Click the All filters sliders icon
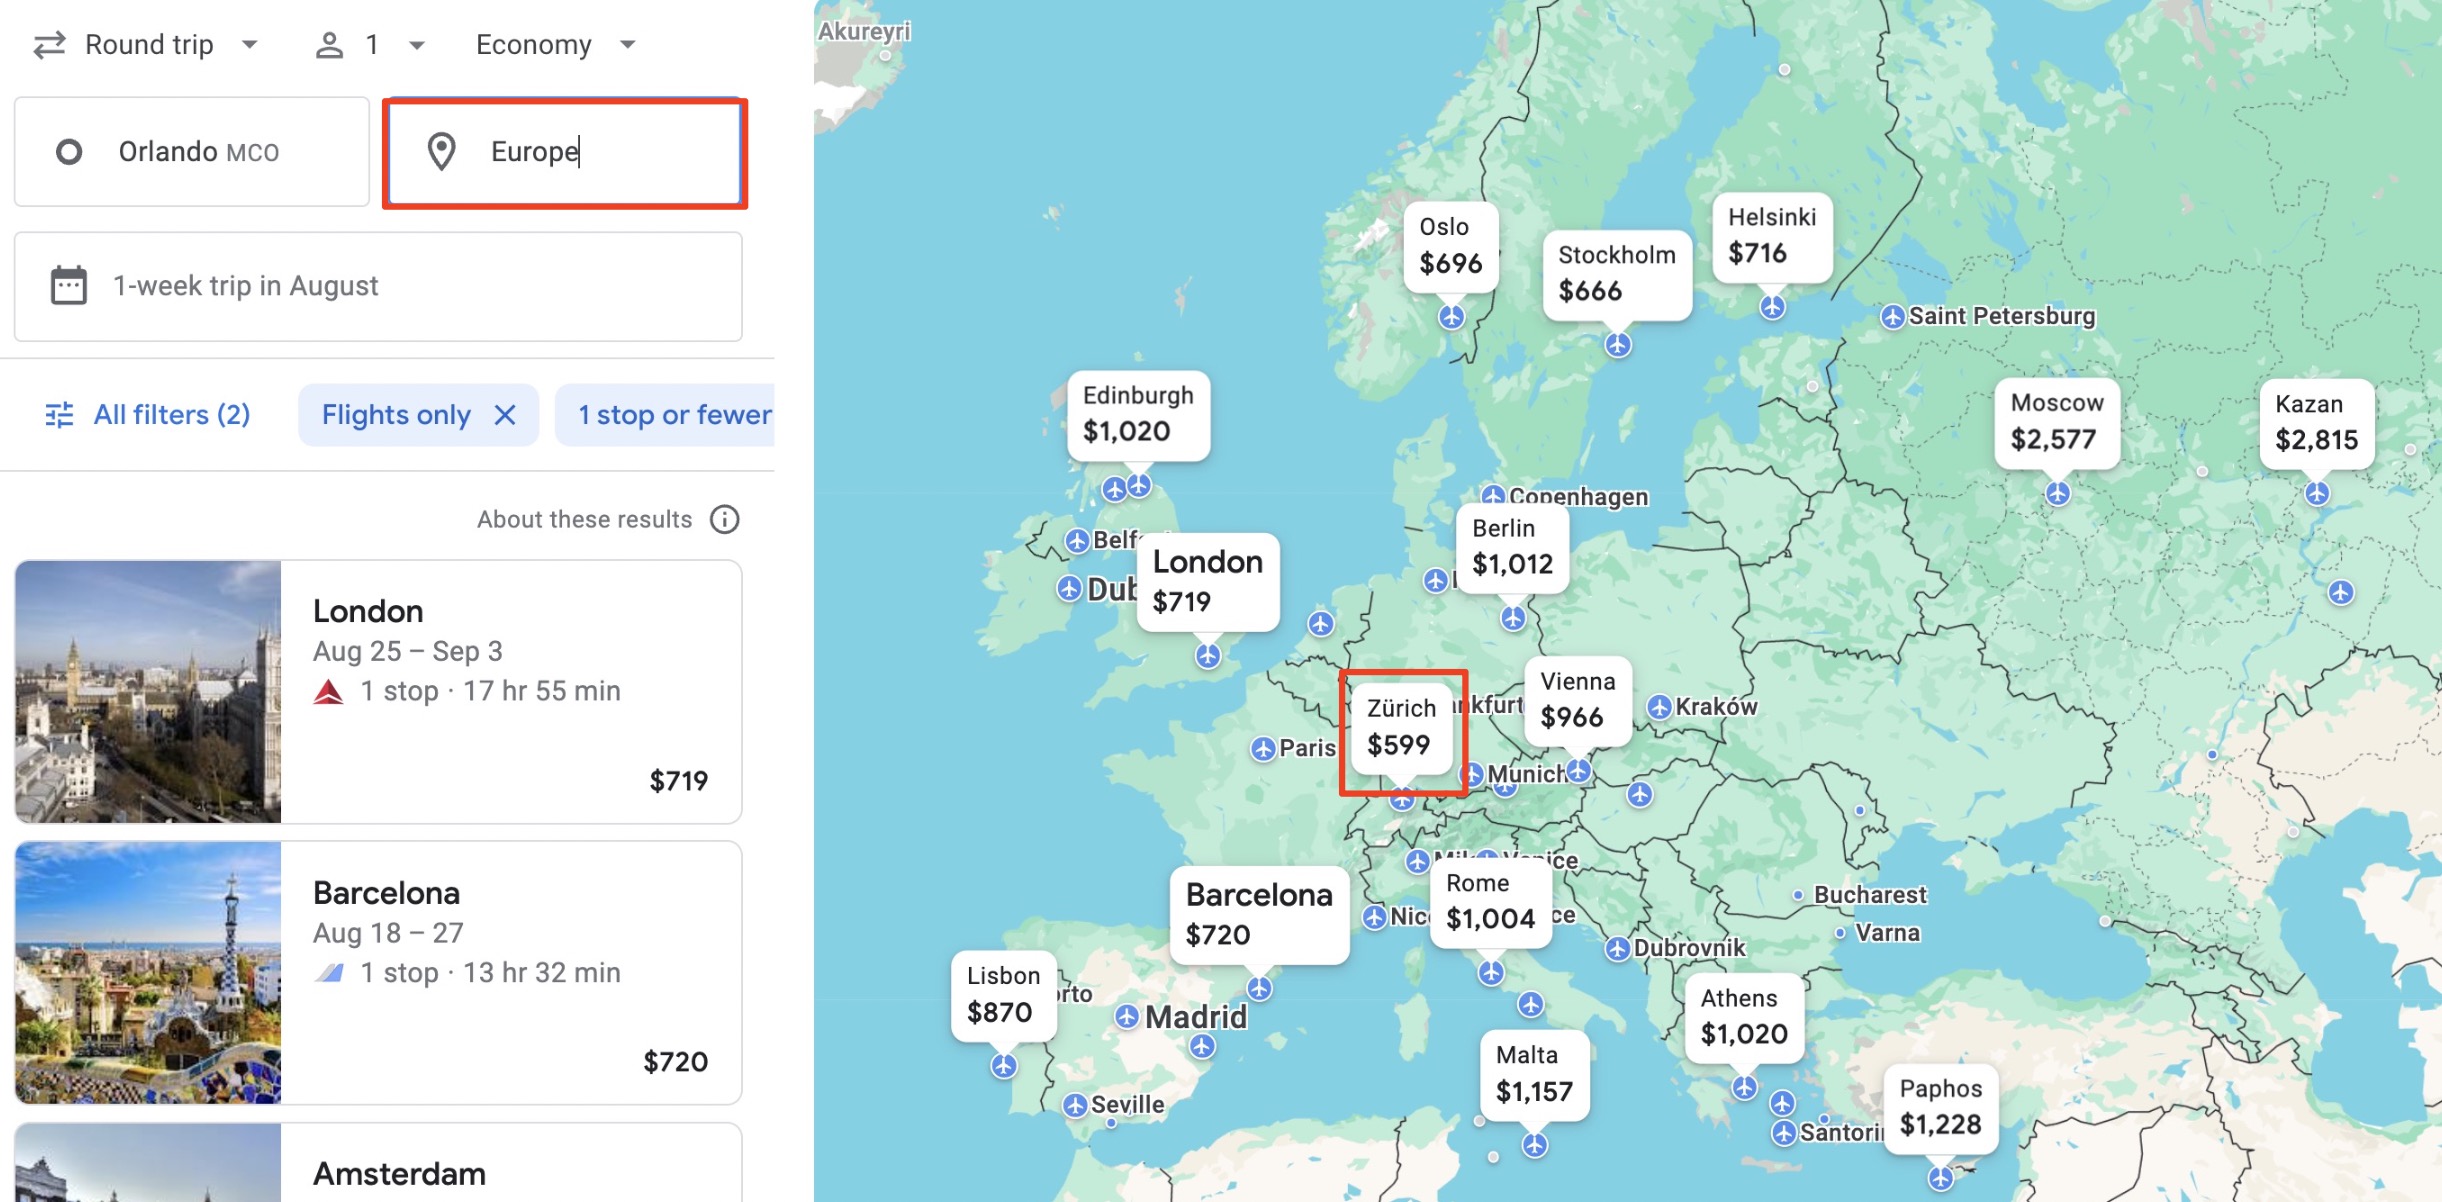The width and height of the screenshot is (2442, 1202). pos(59,415)
